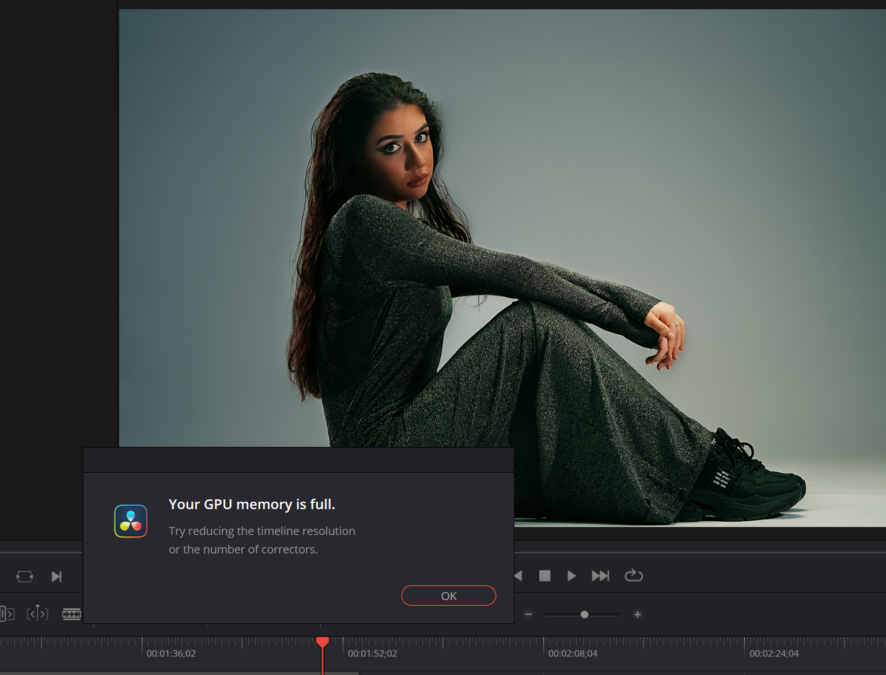Click the rectangle icon with inward arrows
The height and width of the screenshot is (675, 886).
[24, 576]
